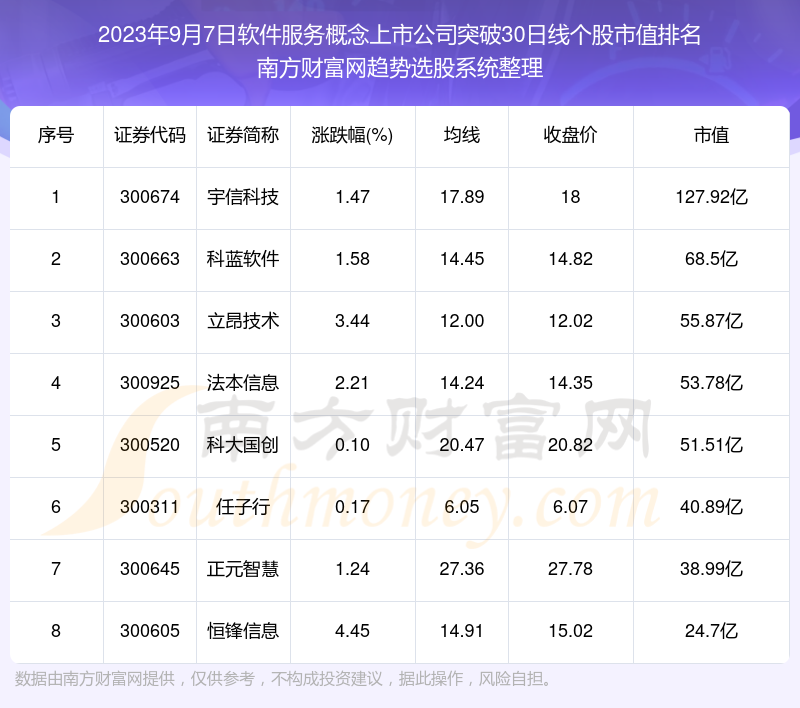Select stock code 300603
Screen dimensions: 800x708
tap(149, 321)
